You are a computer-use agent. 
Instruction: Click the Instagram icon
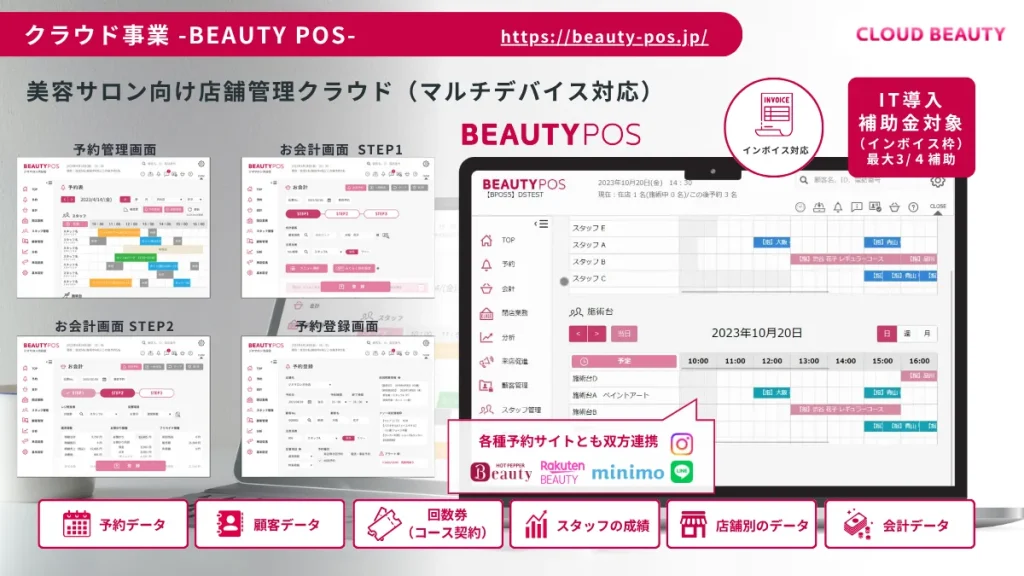click(x=681, y=444)
